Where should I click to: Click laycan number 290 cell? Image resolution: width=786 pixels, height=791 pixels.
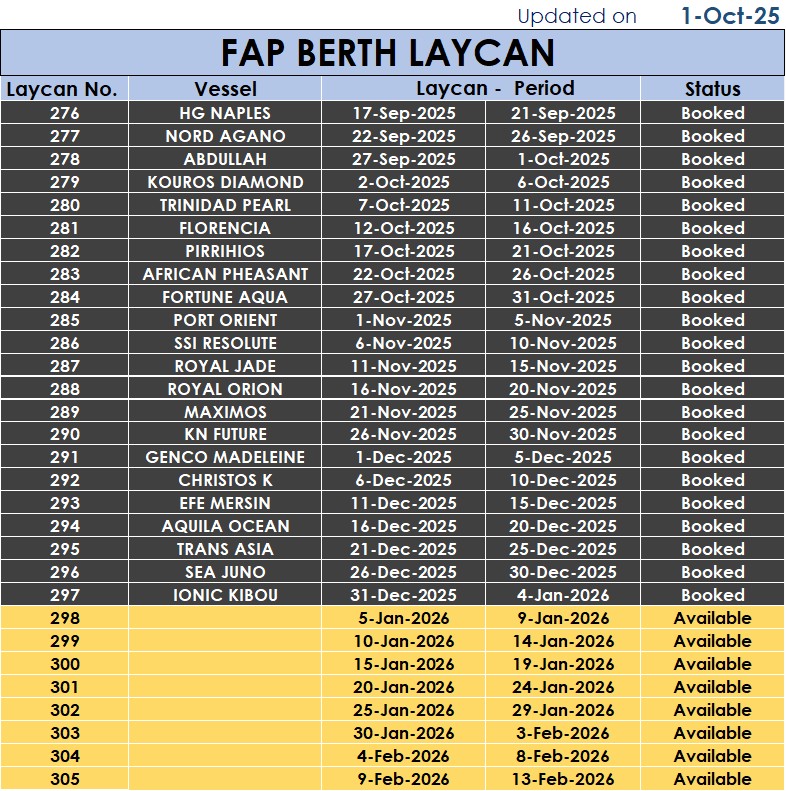tap(64, 434)
